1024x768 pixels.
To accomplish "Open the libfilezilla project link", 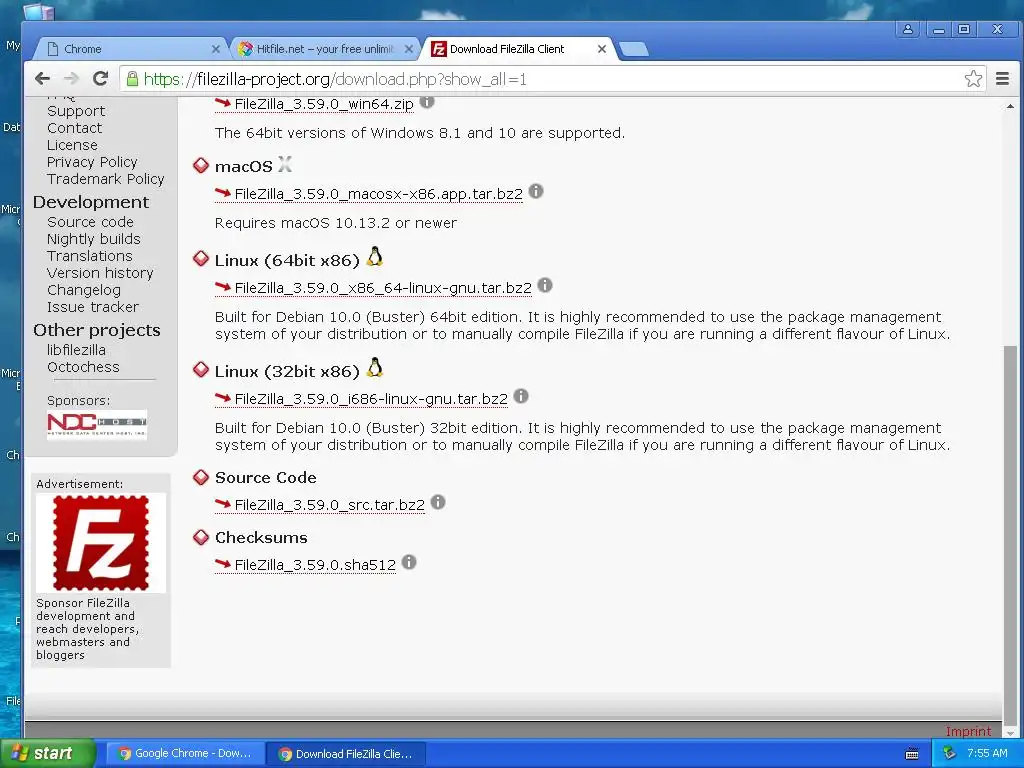I will pos(76,350).
